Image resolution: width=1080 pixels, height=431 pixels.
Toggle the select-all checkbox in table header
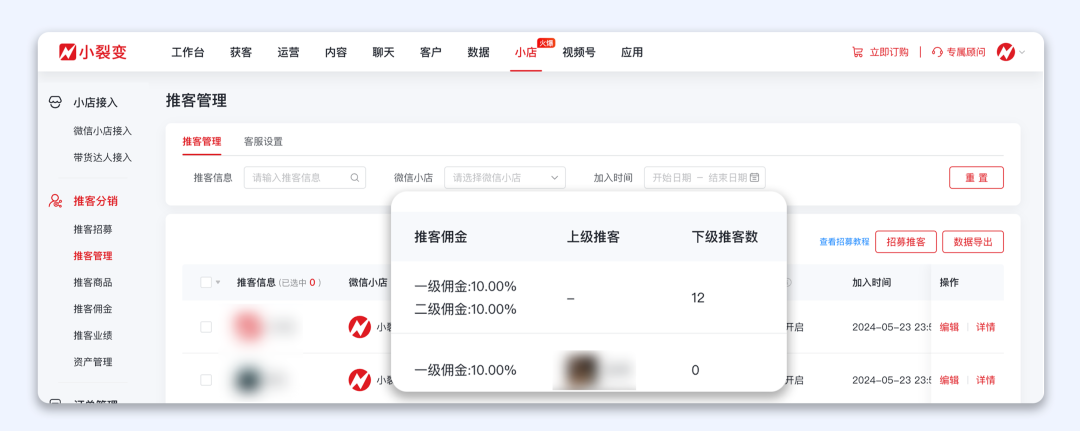[x=206, y=283]
